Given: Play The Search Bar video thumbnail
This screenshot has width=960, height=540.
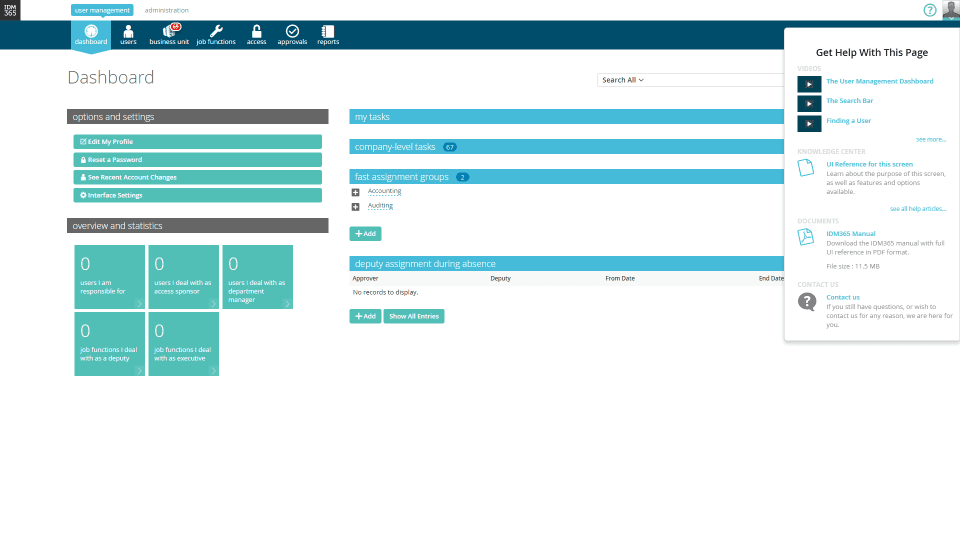Looking at the screenshot, I should (809, 103).
